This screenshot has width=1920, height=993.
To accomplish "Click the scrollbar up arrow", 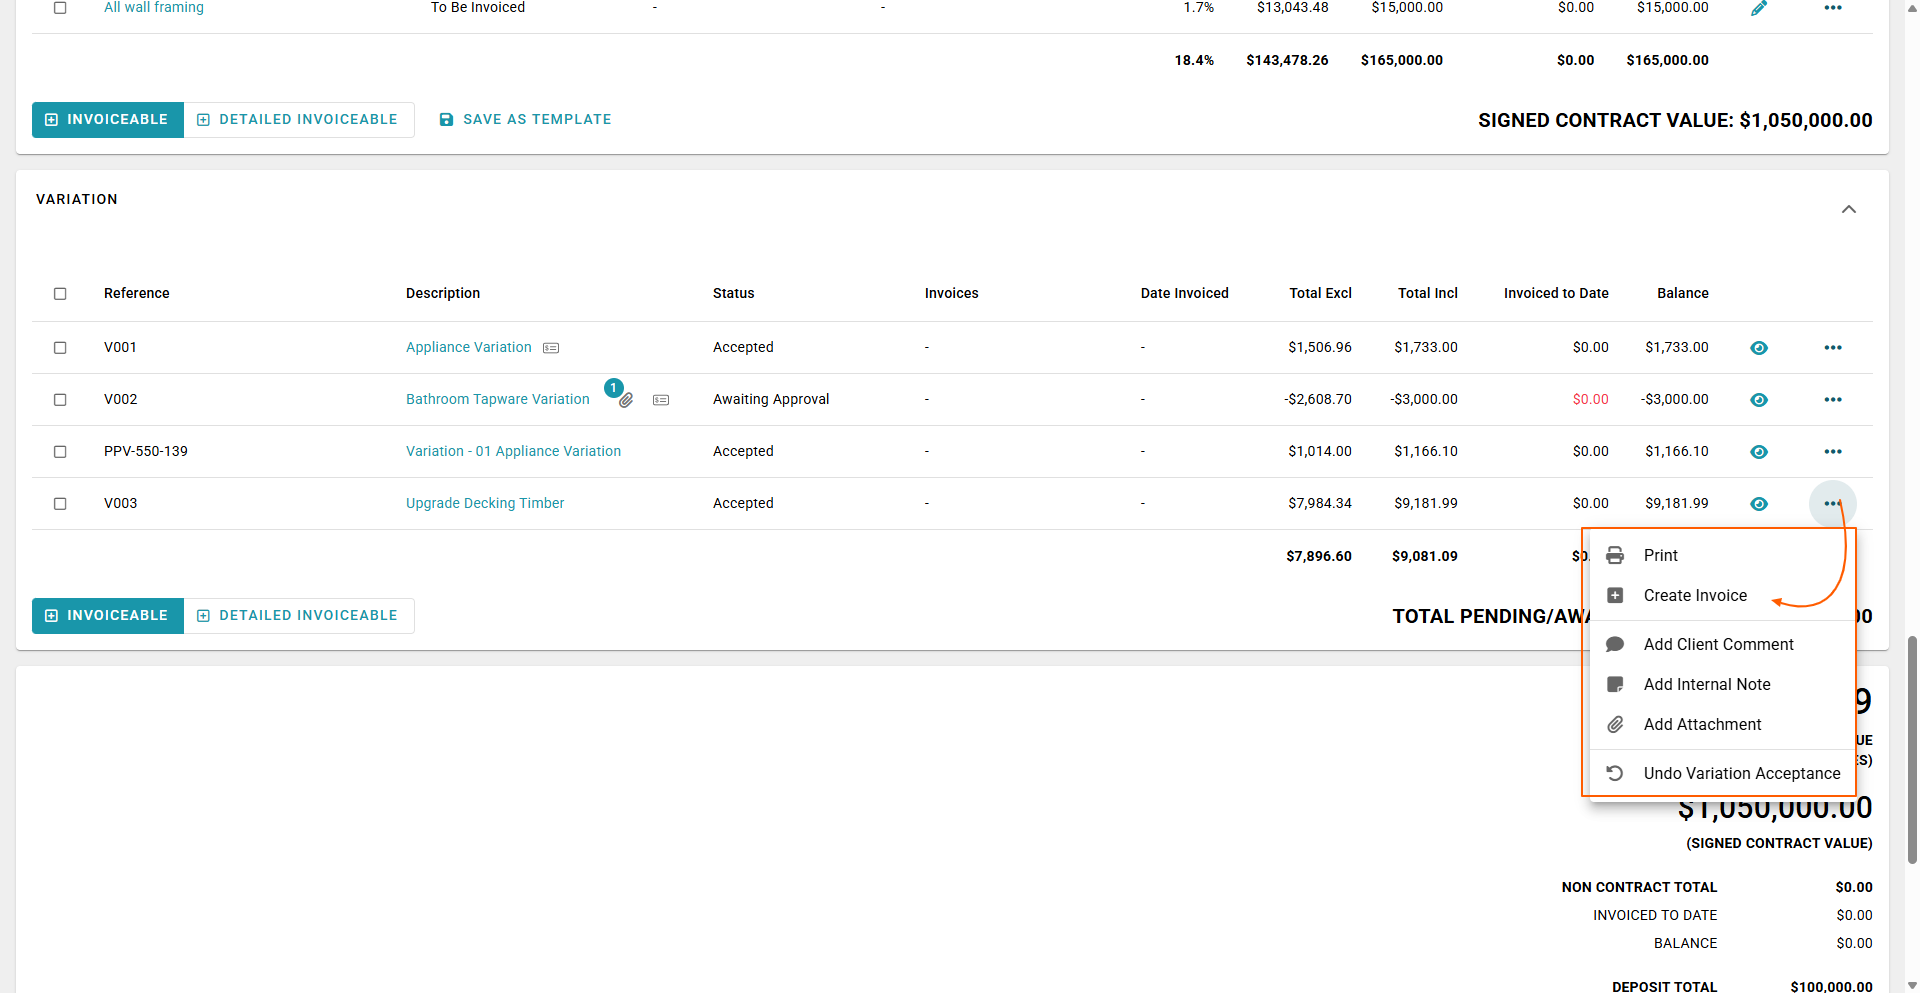I will point(1912,7).
